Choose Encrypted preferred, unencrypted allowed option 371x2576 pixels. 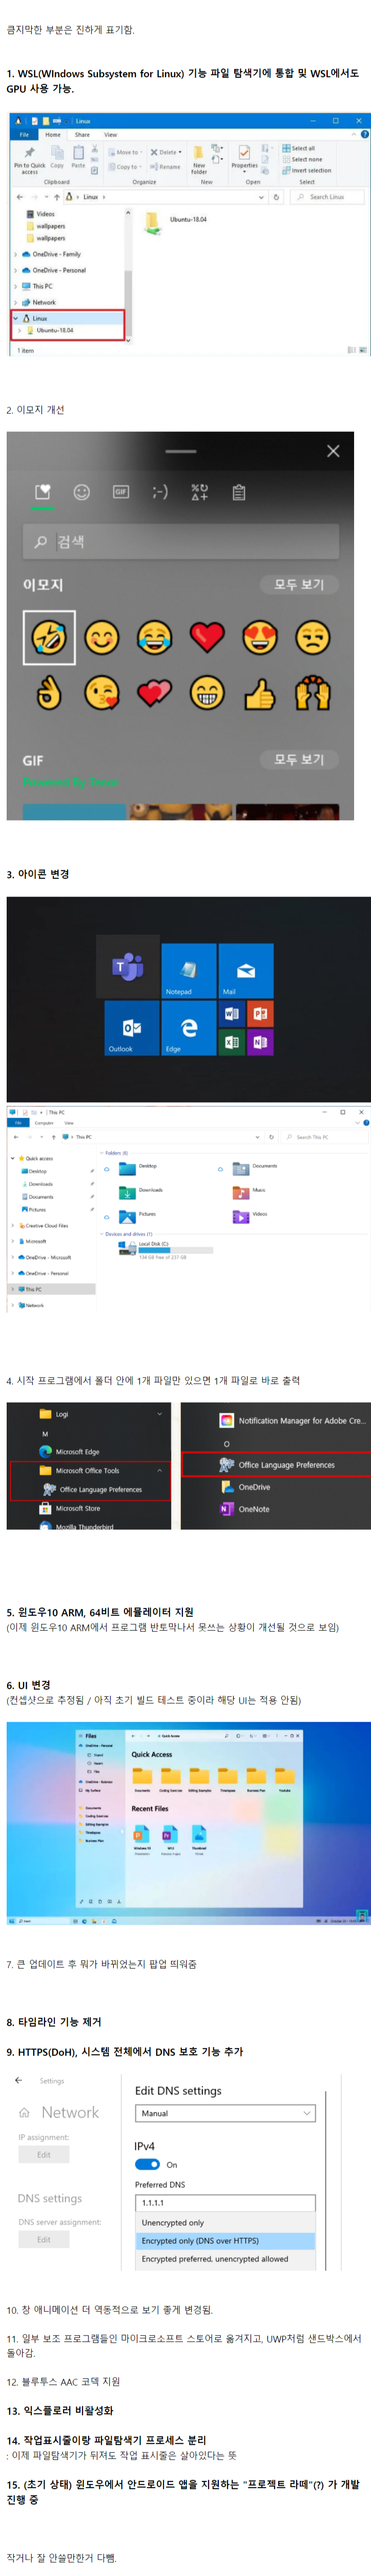click(x=225, y=2259)
